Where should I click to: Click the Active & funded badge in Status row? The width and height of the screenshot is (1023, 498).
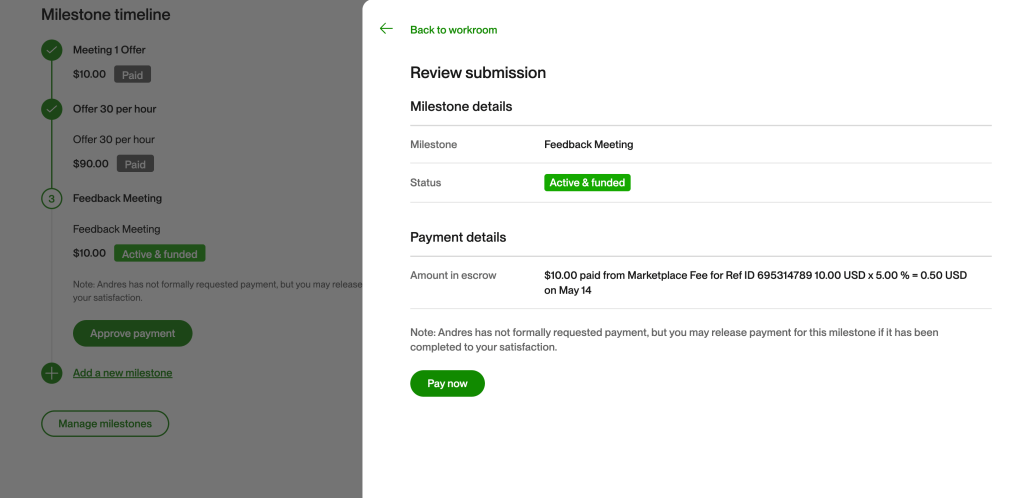point(587,183)
